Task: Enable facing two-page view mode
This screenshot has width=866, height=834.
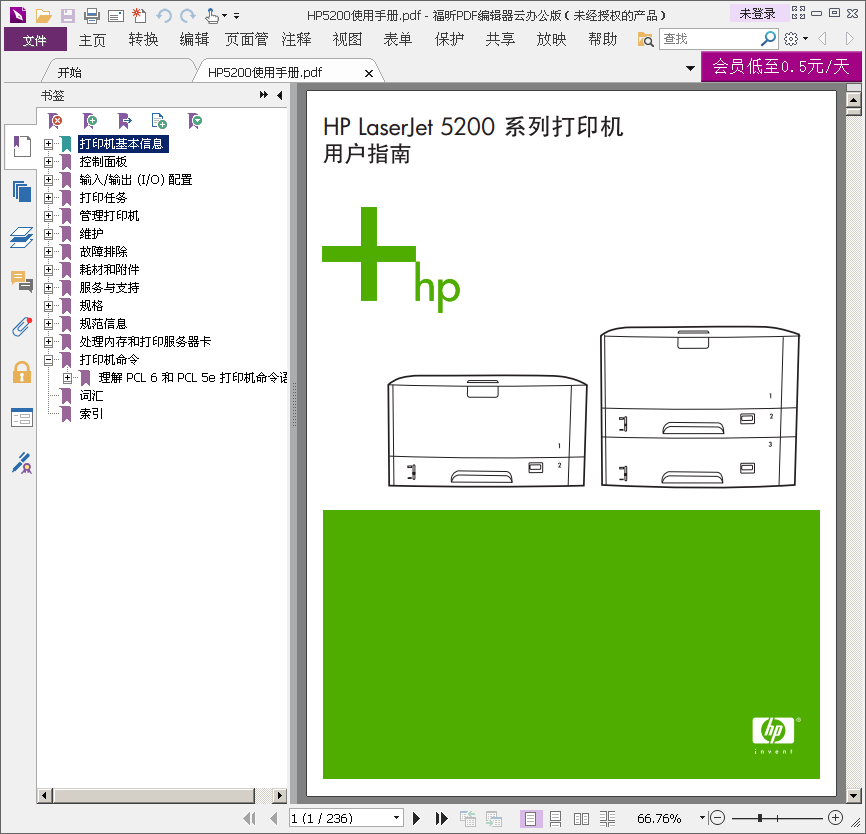Action: [x=581, y=818]
